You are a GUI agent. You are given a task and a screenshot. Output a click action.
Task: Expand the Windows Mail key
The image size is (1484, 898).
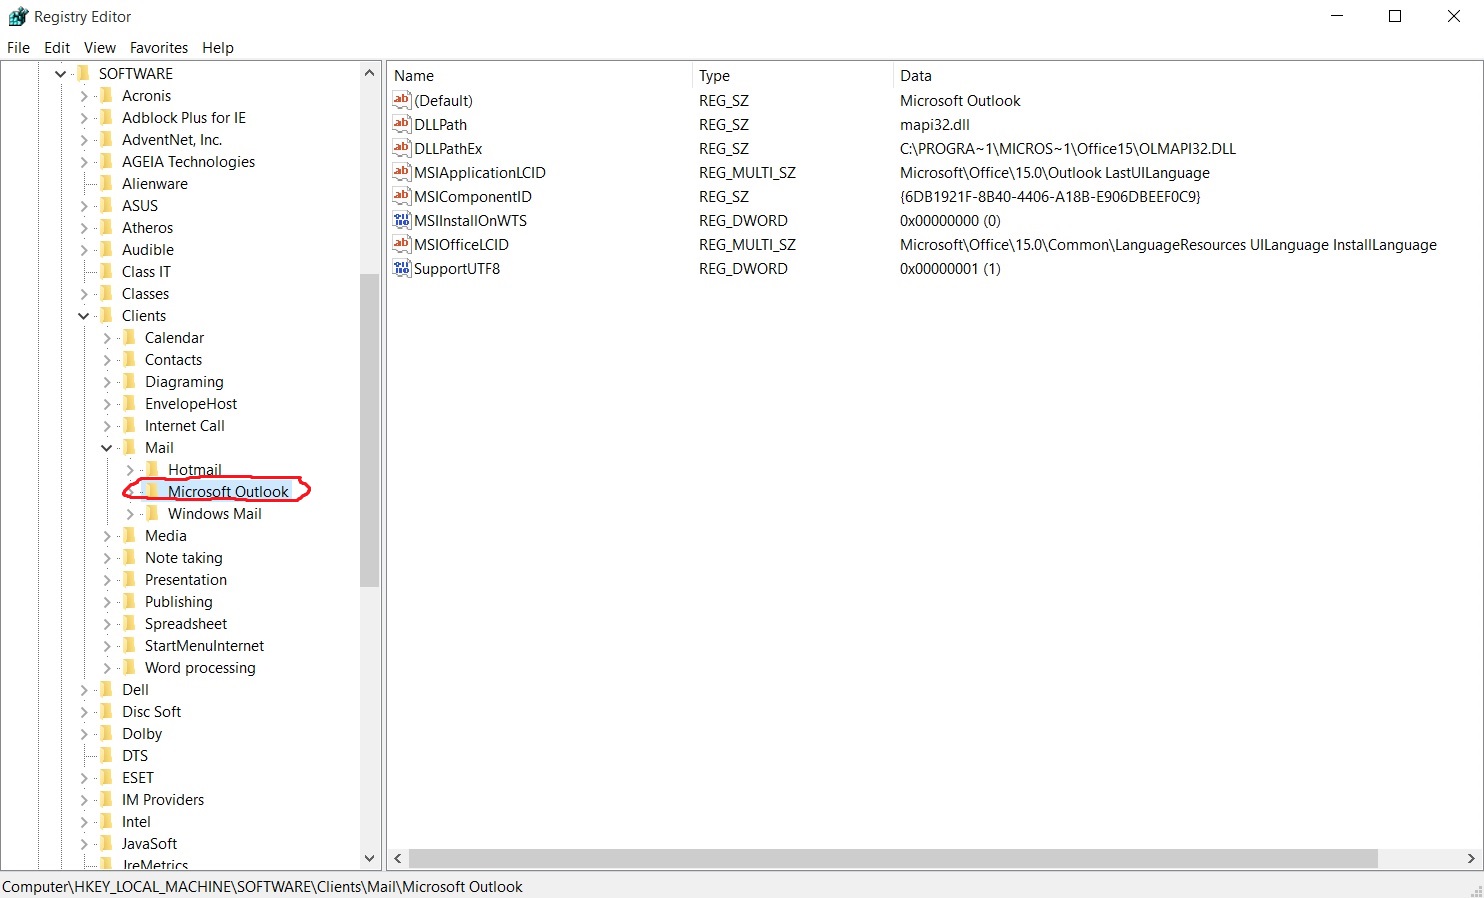click(130, 514)
